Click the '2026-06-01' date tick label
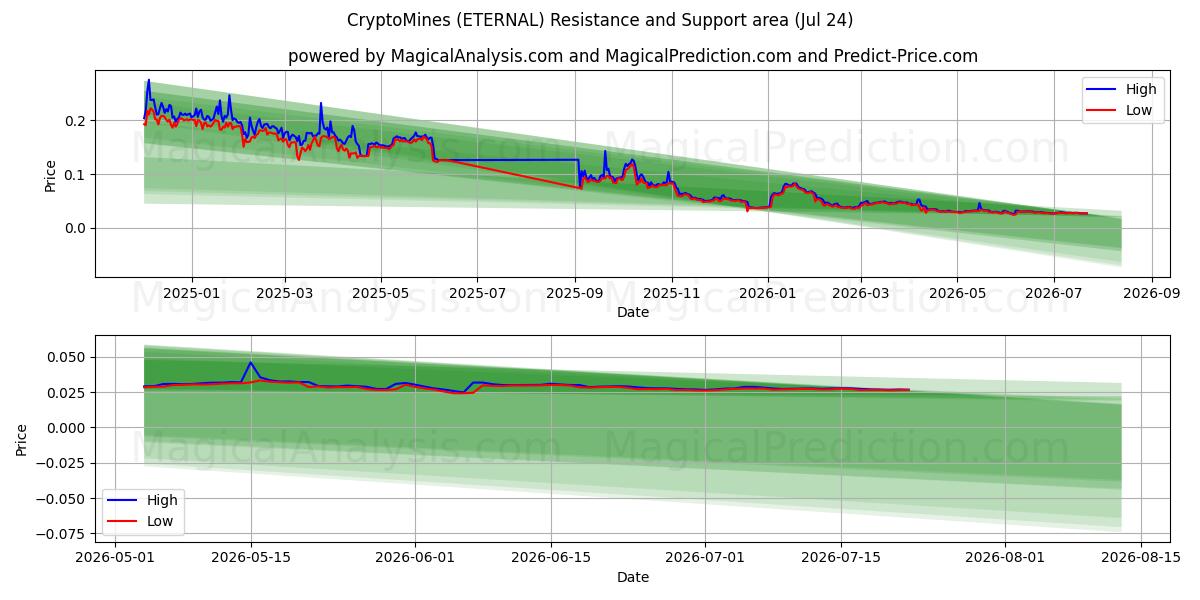 [x=415, y=558]
